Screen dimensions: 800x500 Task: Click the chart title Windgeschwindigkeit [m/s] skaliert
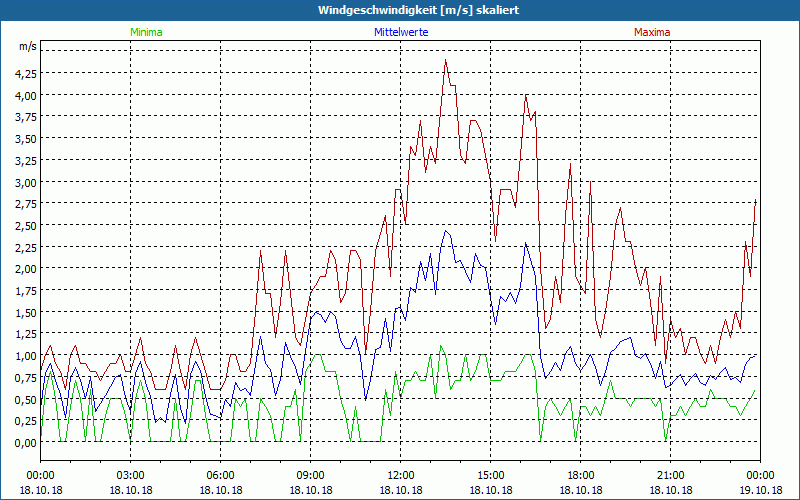coord(418,10)
